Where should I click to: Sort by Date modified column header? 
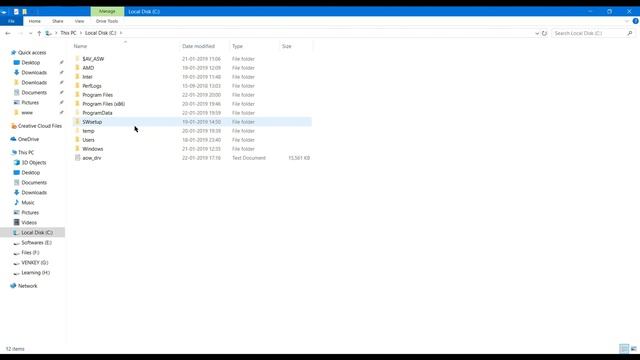[x=198, y=46]
